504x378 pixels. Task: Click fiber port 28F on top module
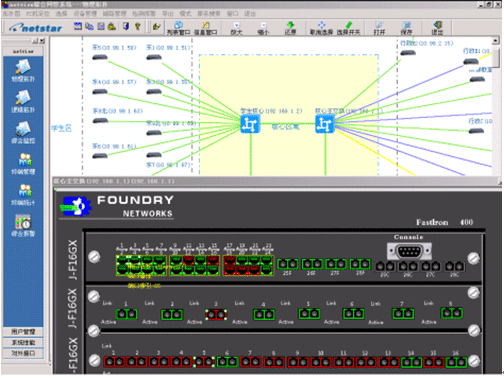[x=360, y=264]
